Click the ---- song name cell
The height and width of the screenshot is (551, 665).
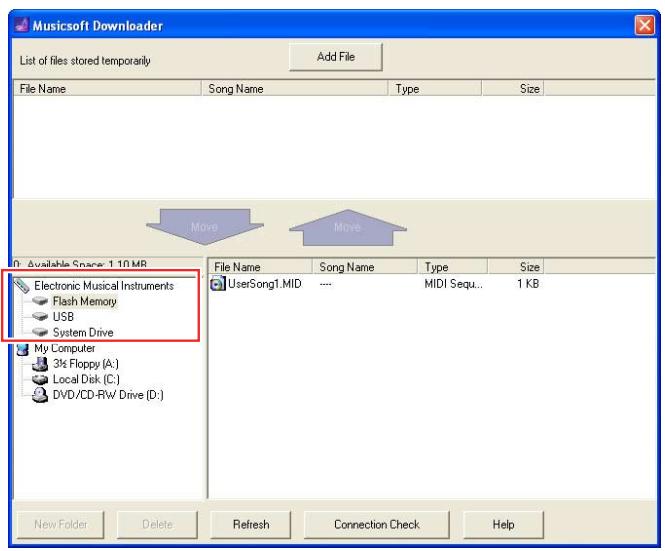click(325, 284)
